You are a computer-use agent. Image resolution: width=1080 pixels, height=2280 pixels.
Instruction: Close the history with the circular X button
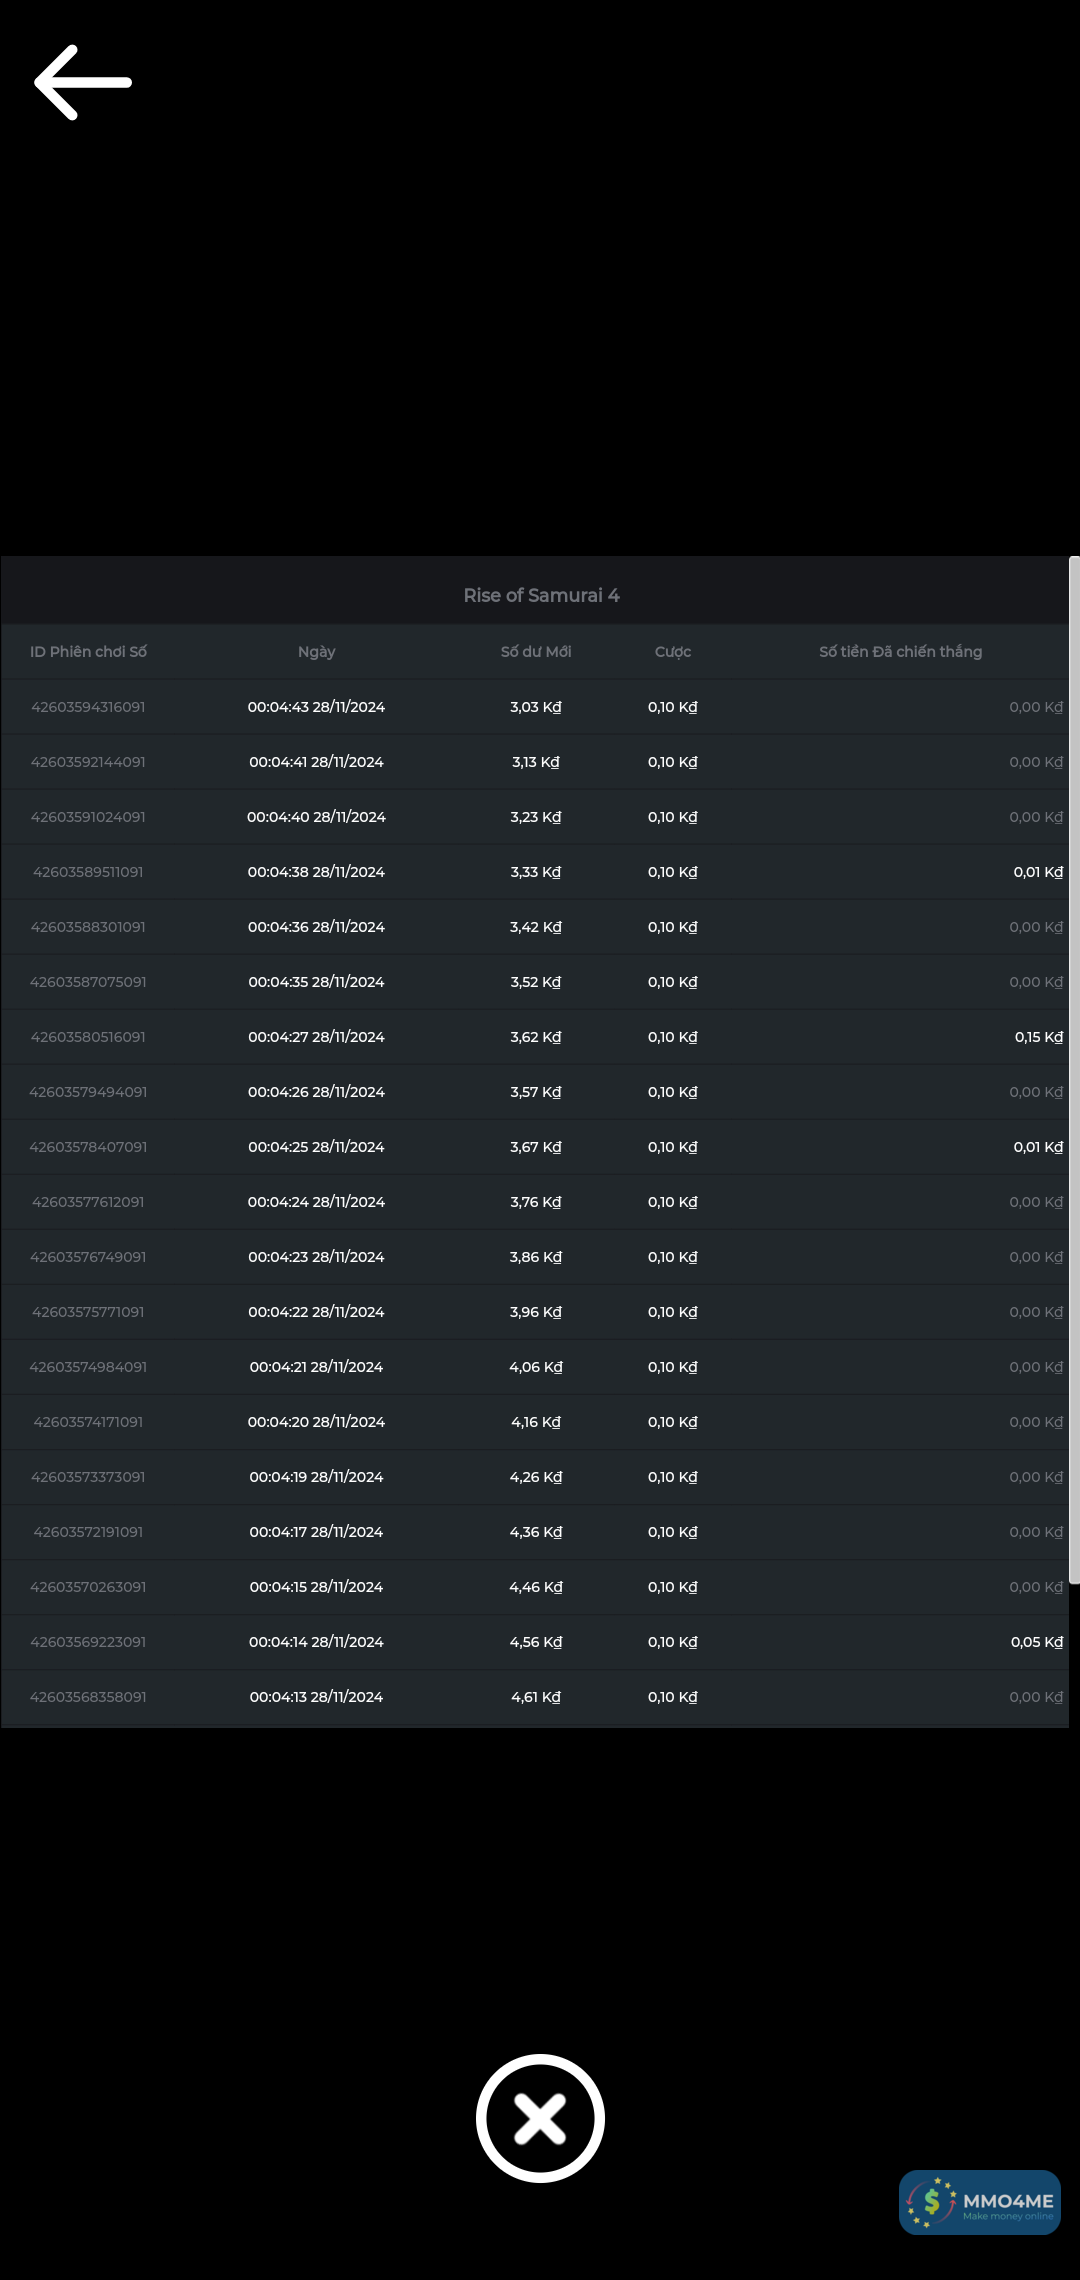pos(540,2118)
